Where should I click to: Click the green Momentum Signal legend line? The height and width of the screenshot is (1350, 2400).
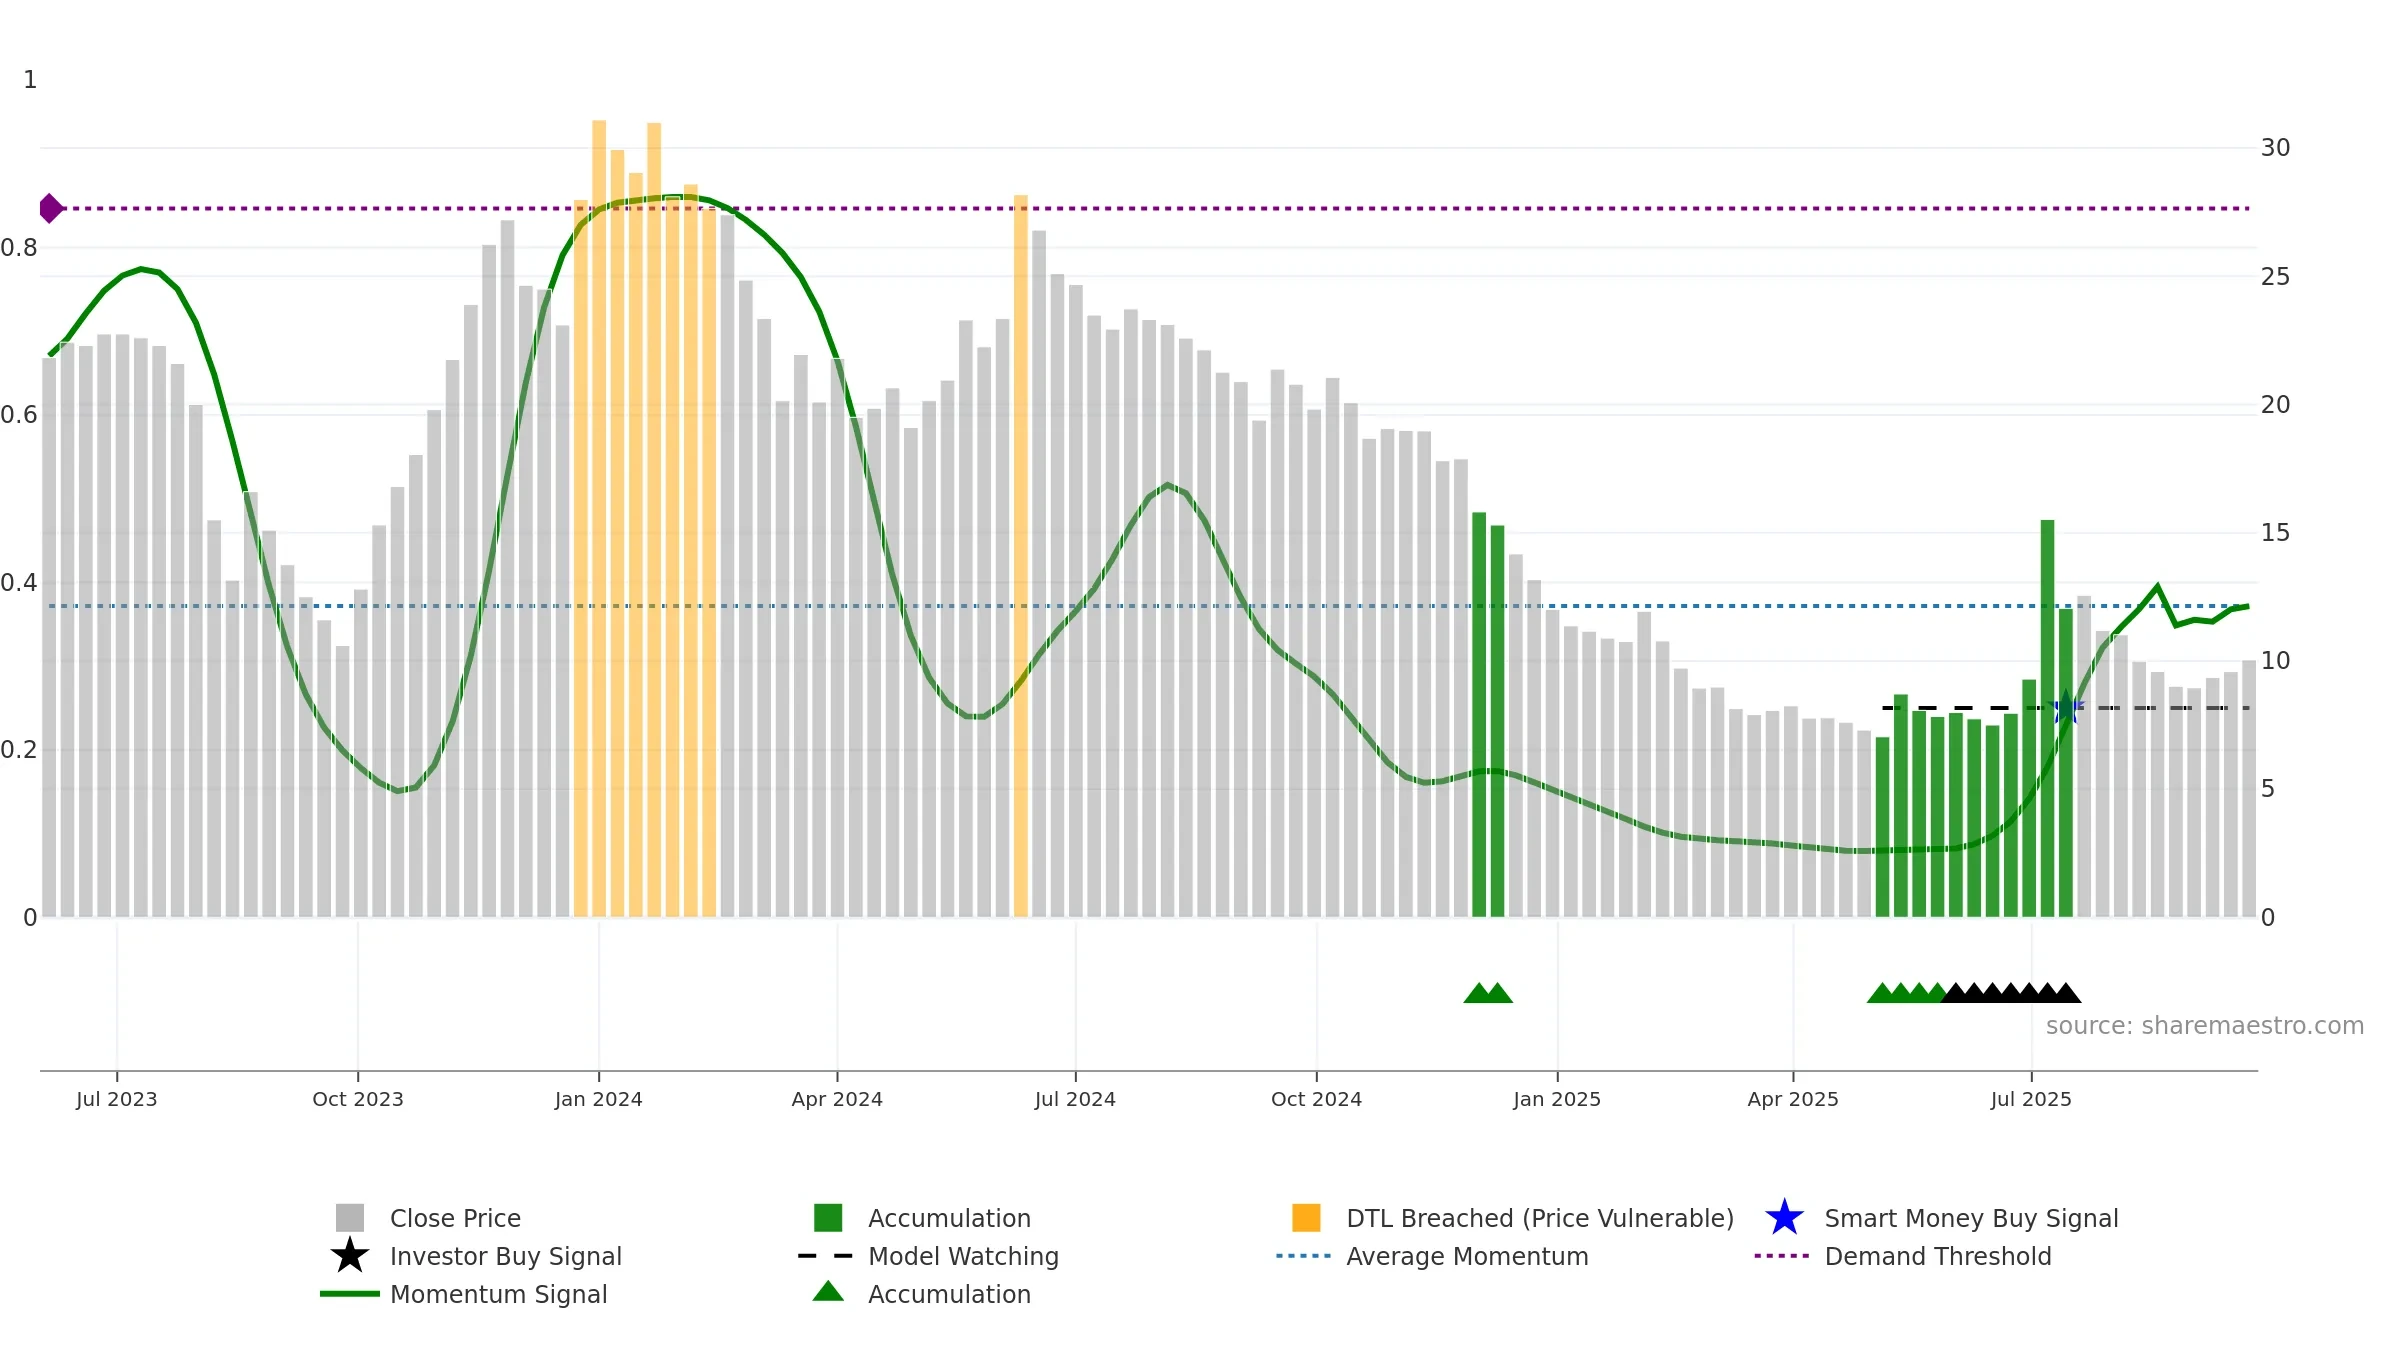coord(350,1293)
